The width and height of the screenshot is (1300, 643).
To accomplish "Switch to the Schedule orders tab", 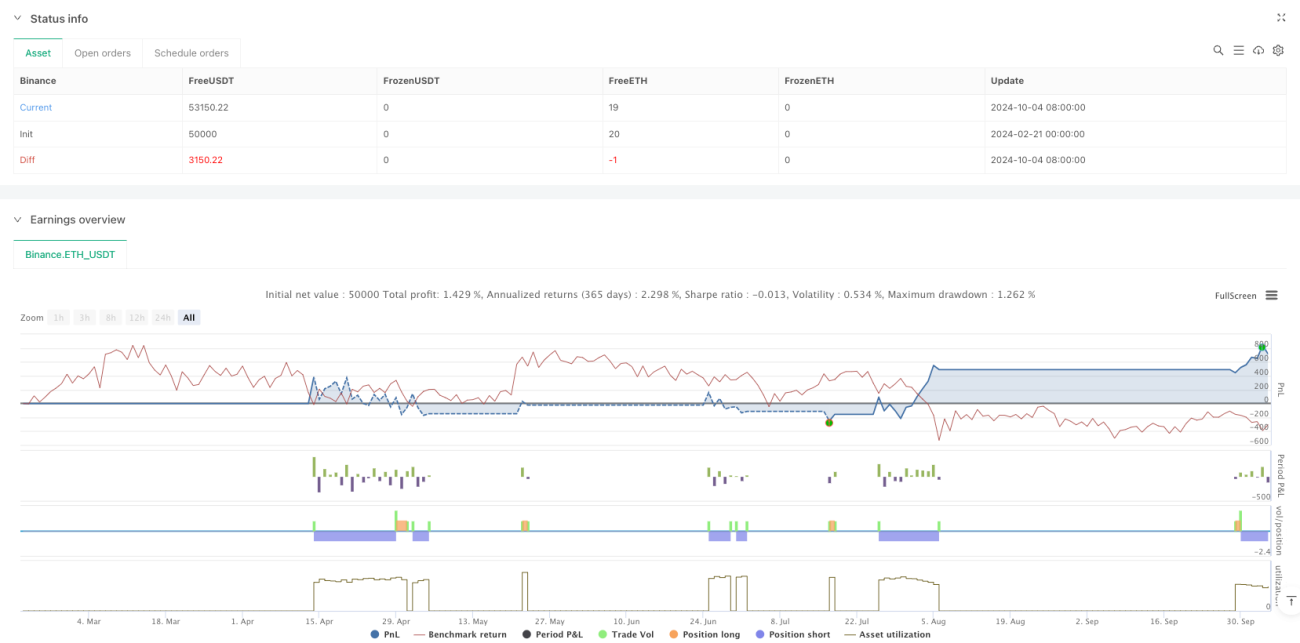I will pyautogui.click(x=192, y=53).
